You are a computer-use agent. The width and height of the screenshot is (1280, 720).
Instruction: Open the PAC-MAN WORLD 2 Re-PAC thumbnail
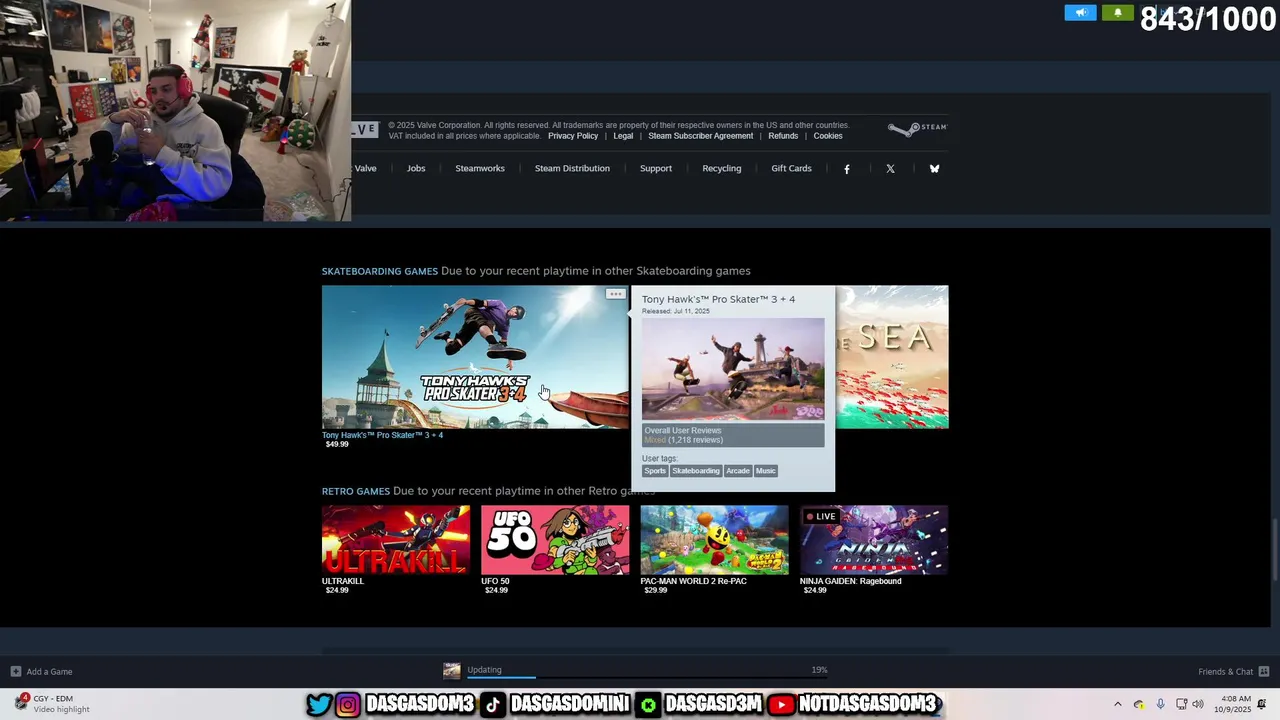(714, 540)
